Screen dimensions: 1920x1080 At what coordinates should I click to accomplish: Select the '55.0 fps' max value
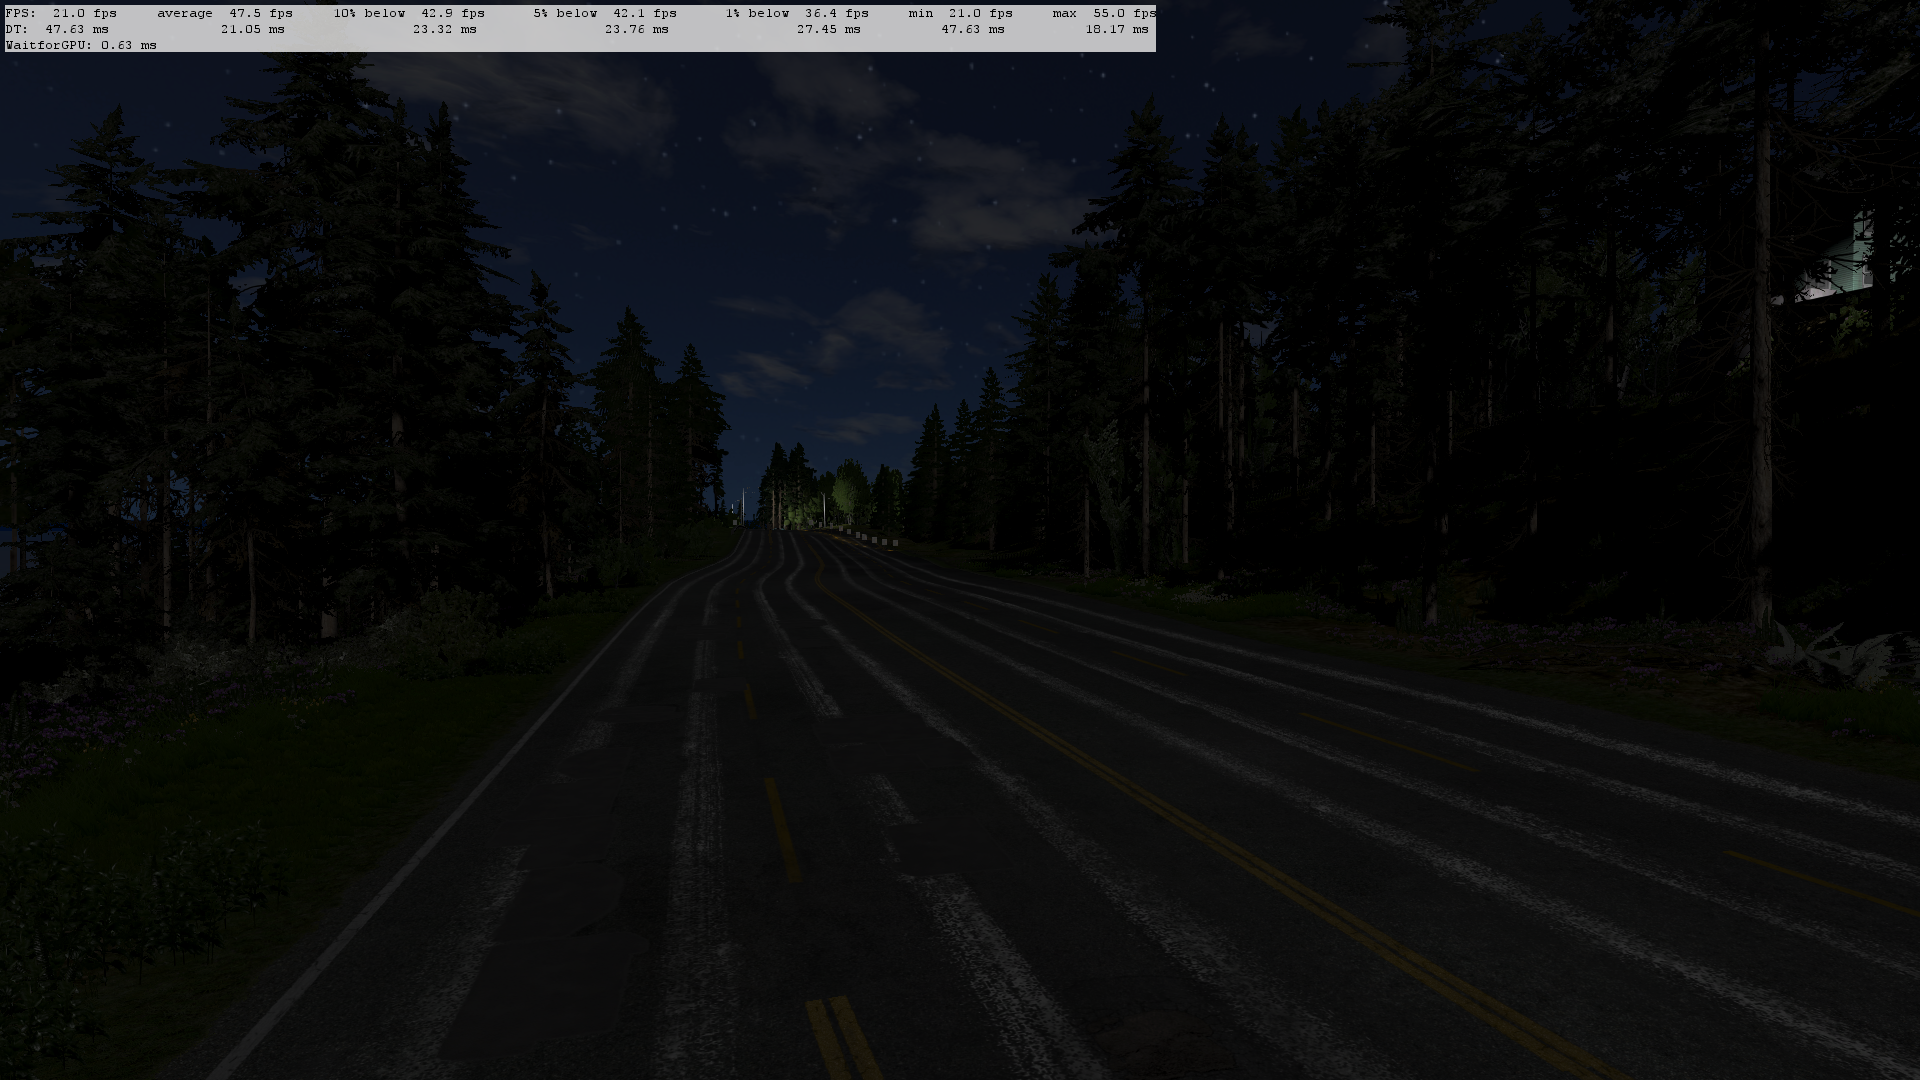1125,13
